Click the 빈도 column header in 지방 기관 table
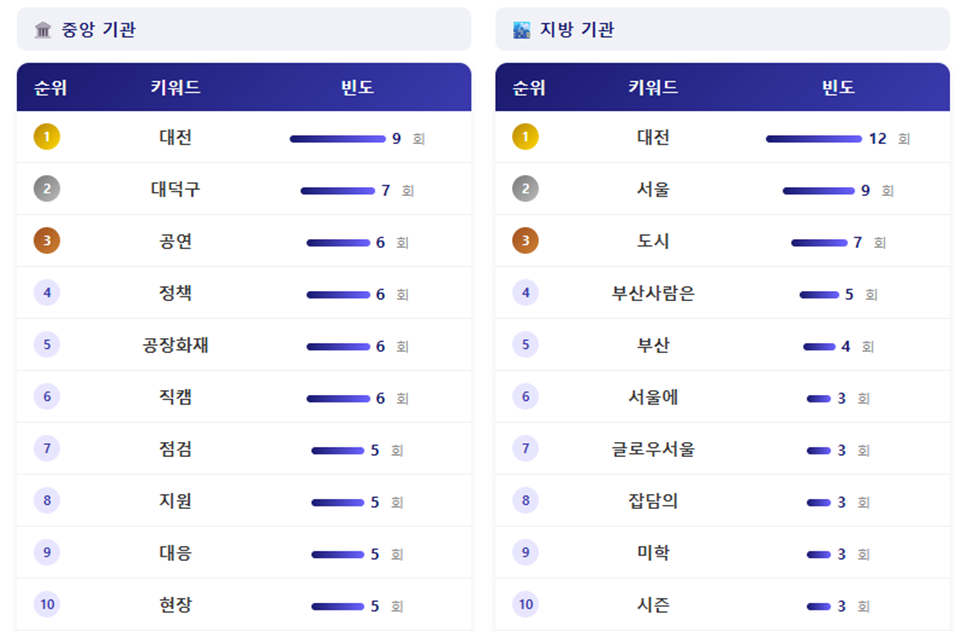The width and height of the screenshot is (962, 632). click(x=838, y=88)
